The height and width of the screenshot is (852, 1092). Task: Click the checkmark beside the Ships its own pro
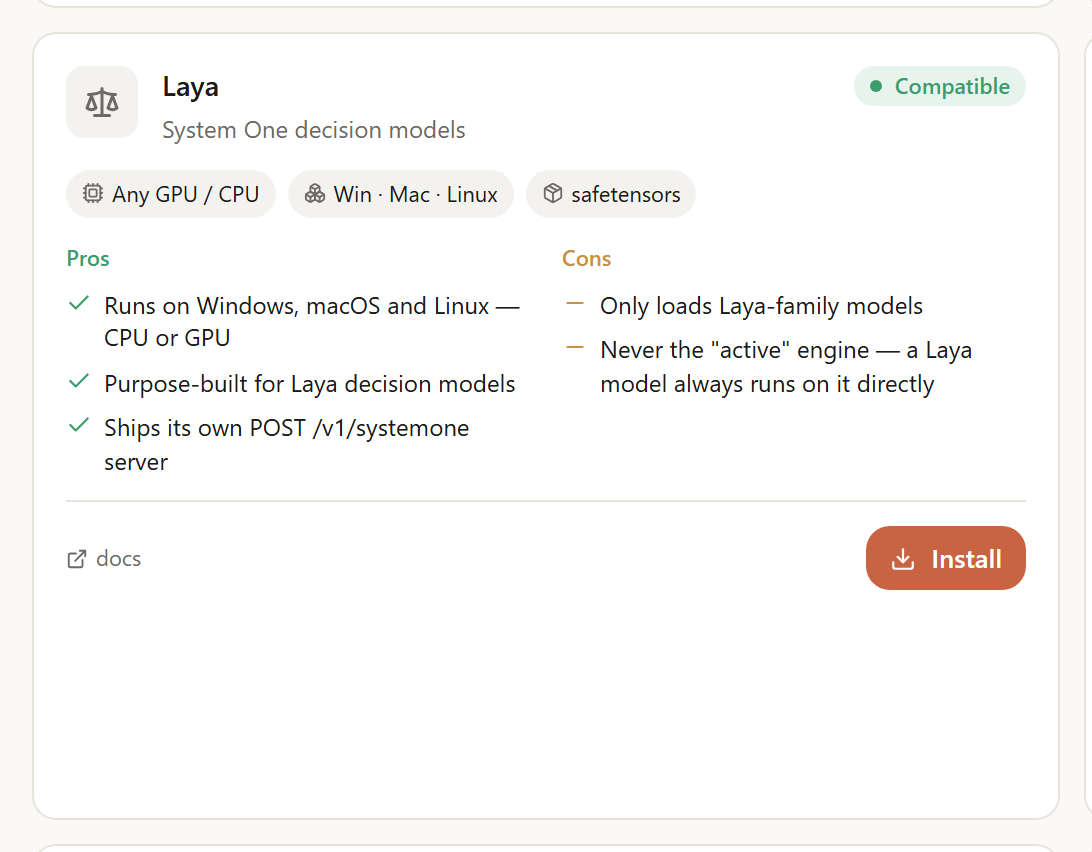click(x=79, y=425)
